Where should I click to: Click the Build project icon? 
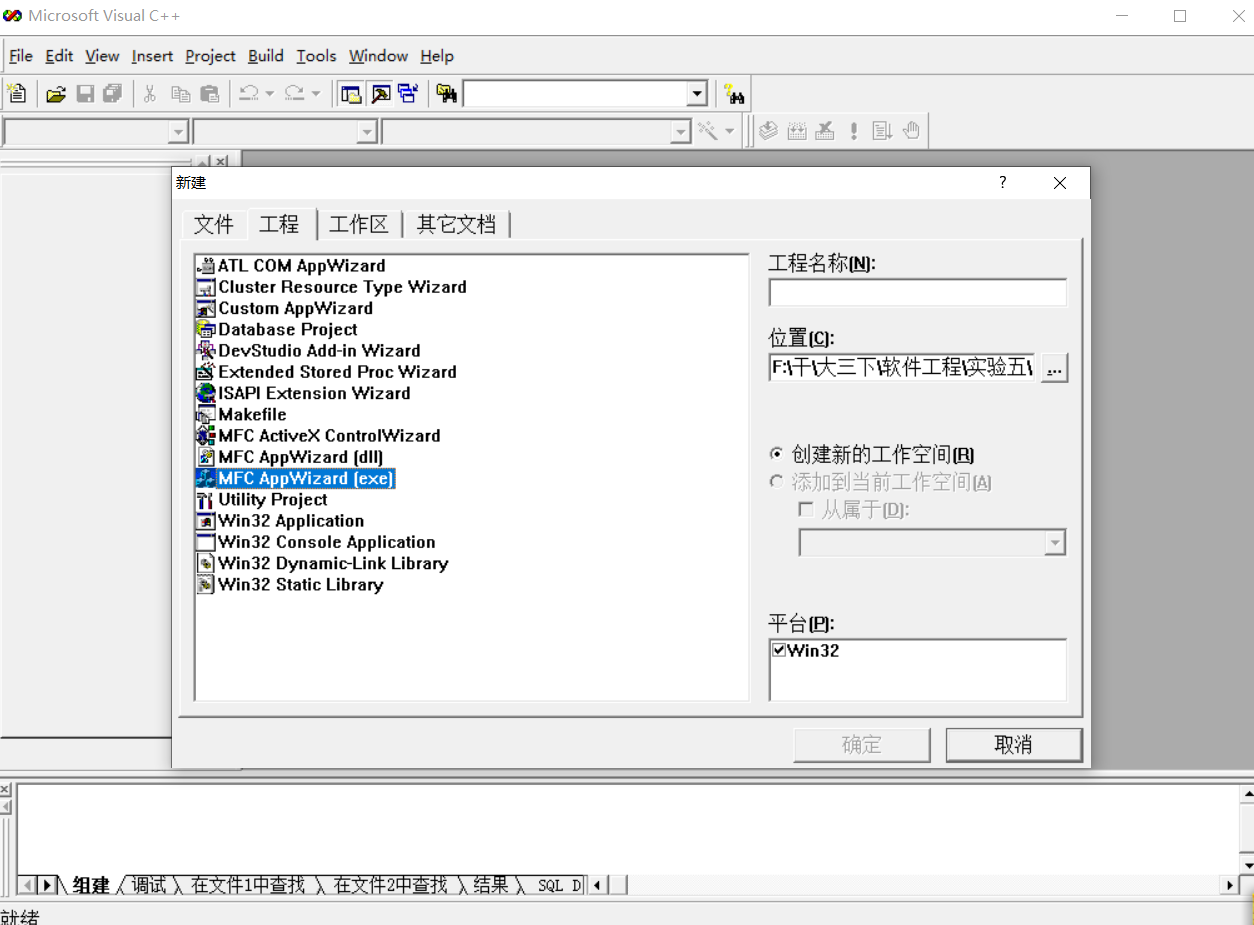[797, 131]
